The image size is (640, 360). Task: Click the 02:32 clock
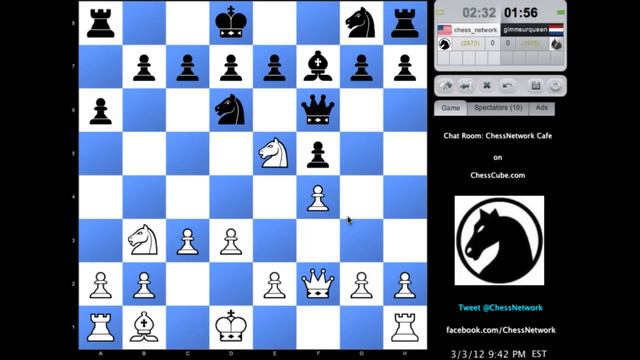click(x=479, y=13)
